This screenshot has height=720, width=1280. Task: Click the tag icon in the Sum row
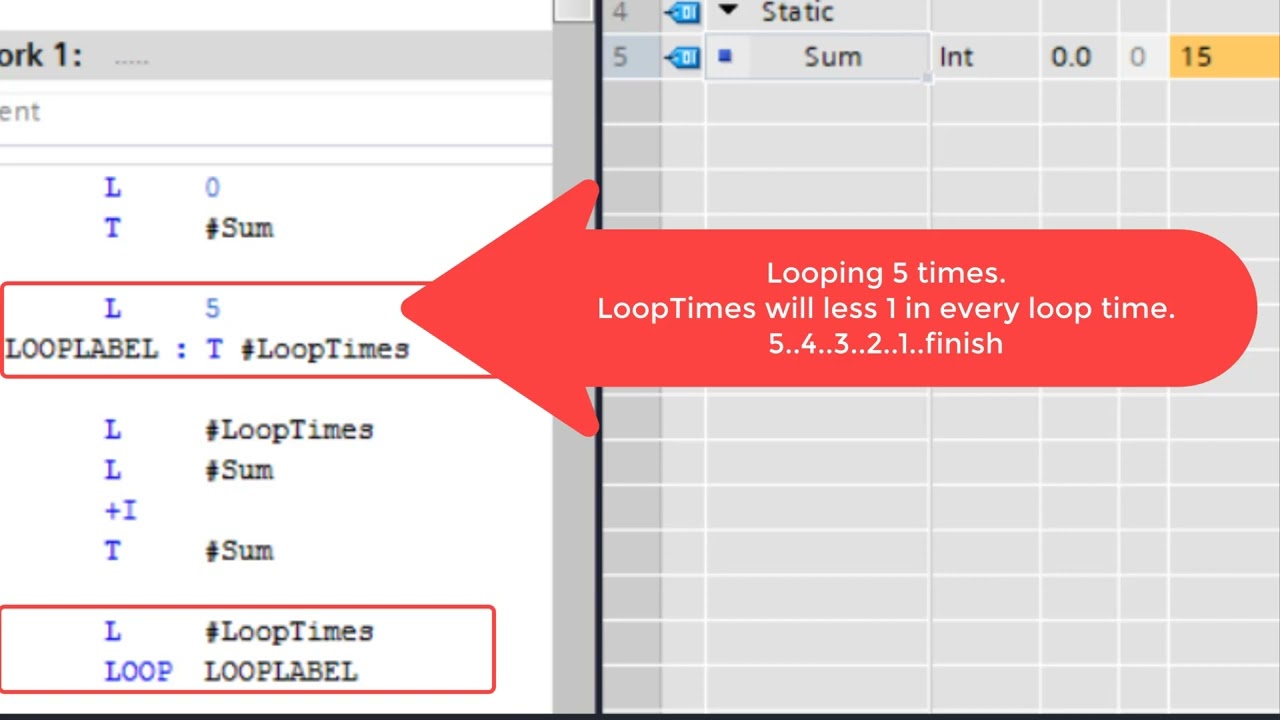point(682,57)
